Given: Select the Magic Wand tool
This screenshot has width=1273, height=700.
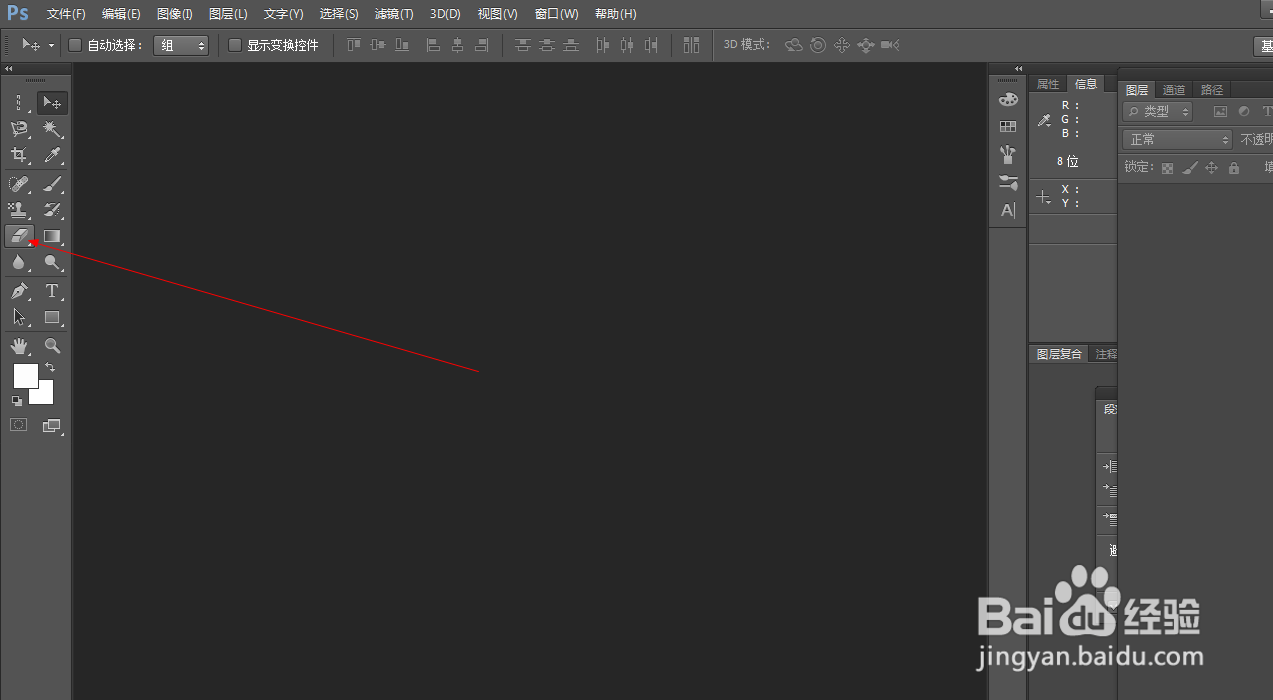Looking at the screenshot, I should (52, 129).
